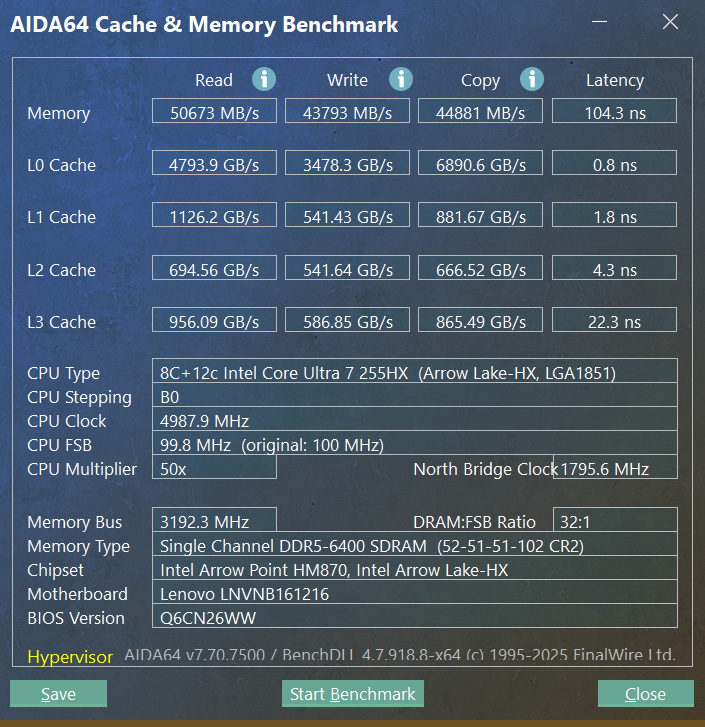Click the yellow Hypervisor label
Screen dimensions: 705x727
pyautogui.click(x=70, y=657)
